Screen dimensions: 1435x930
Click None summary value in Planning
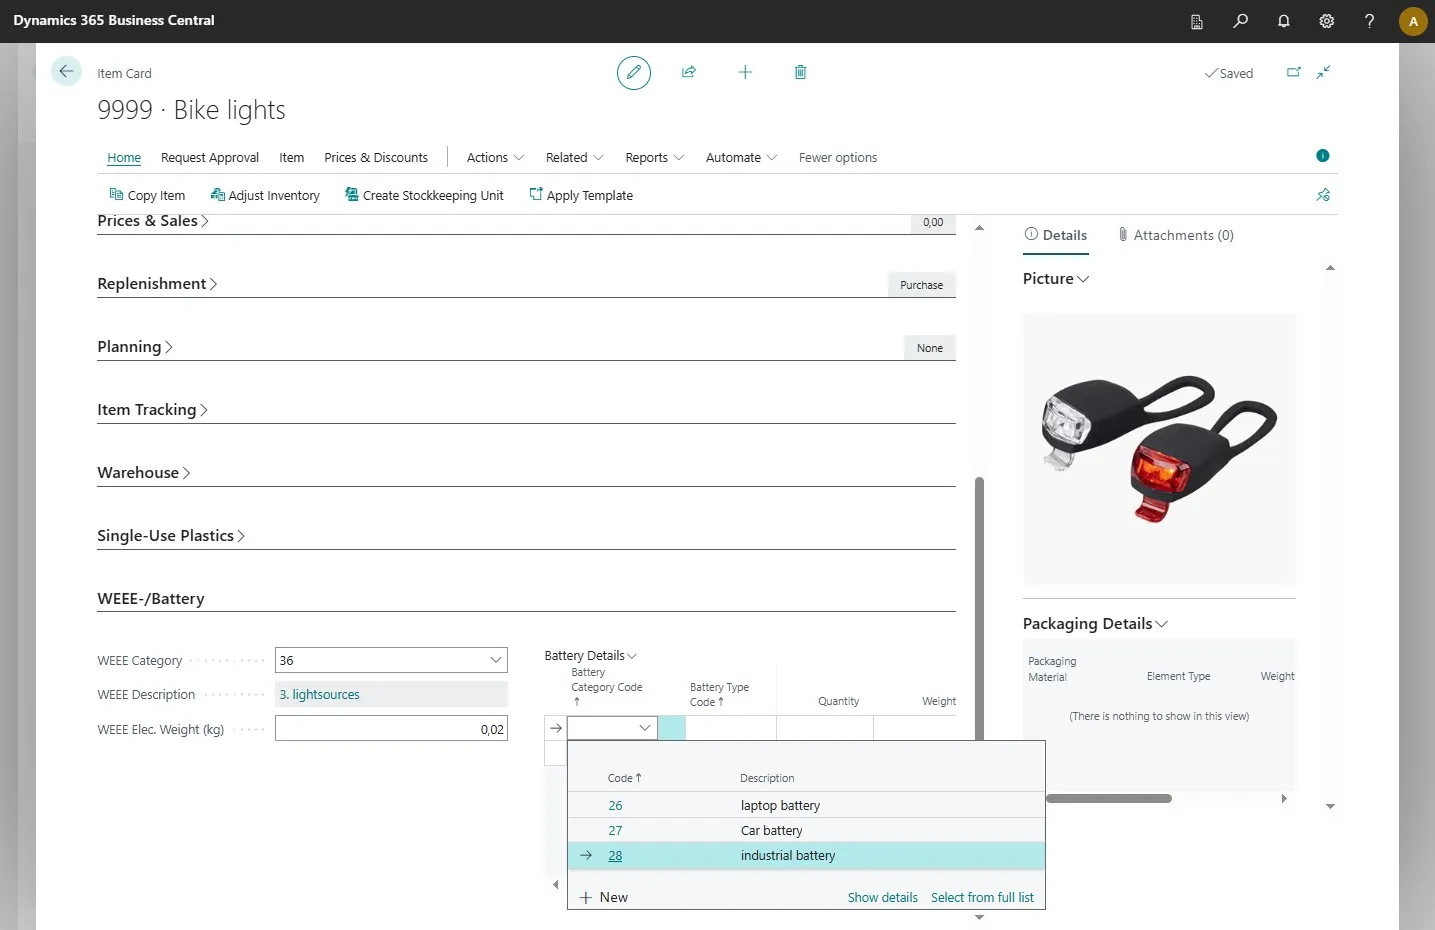pyautogui.click(x=930, y=348)
